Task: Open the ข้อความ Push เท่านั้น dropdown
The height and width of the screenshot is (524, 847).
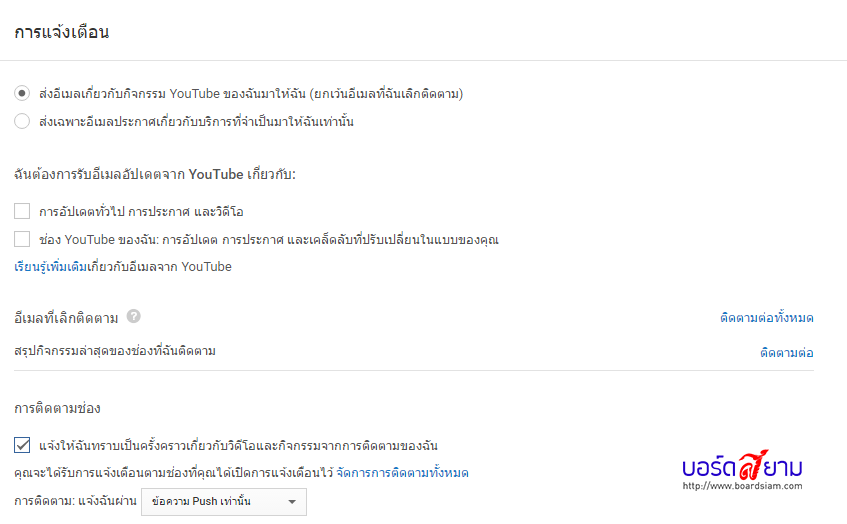Action: click(222, 502)
